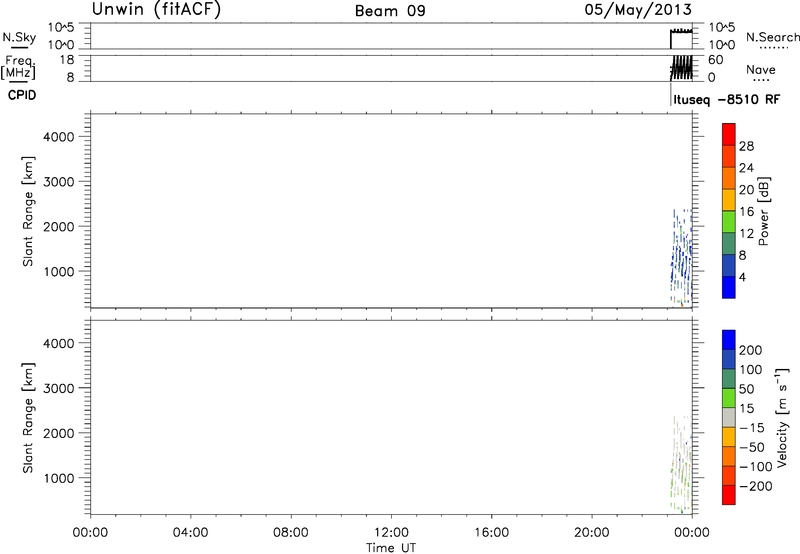The image size is (800, 554).
Task: Click the '60' tick on the Nave axis
Action: click(716, 60)
